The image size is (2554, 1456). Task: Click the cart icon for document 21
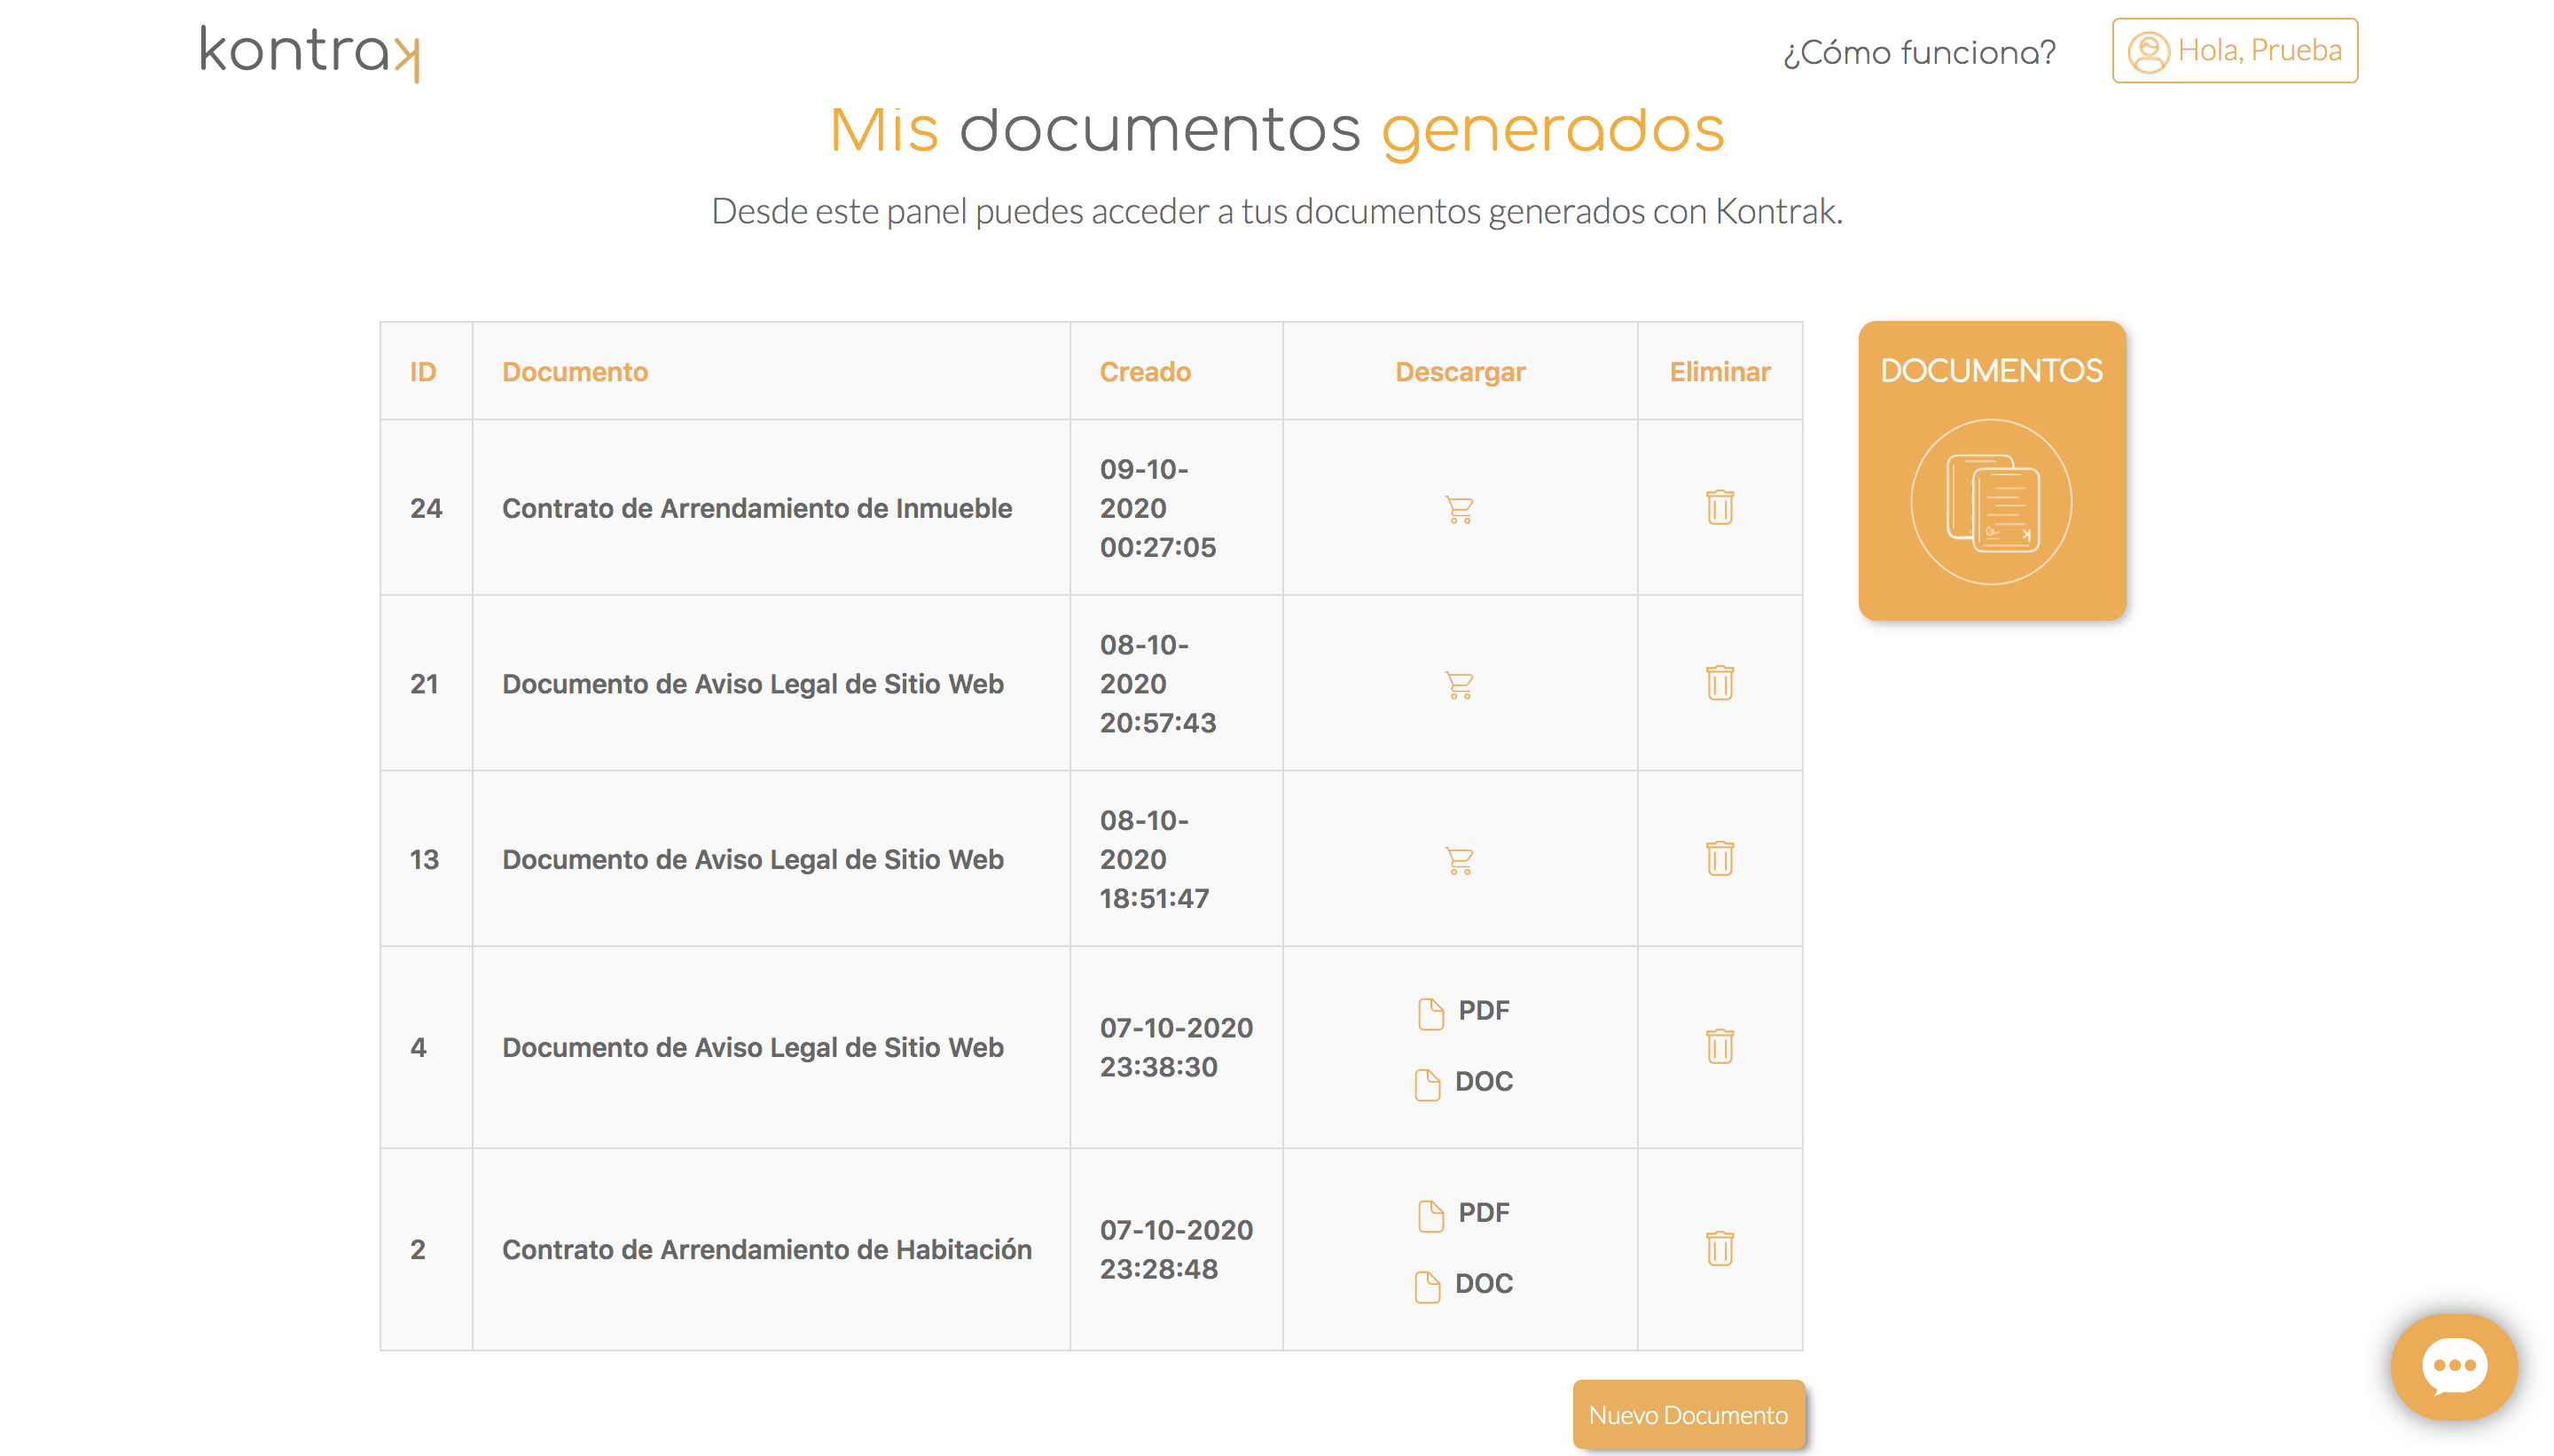pos(1459,685)
